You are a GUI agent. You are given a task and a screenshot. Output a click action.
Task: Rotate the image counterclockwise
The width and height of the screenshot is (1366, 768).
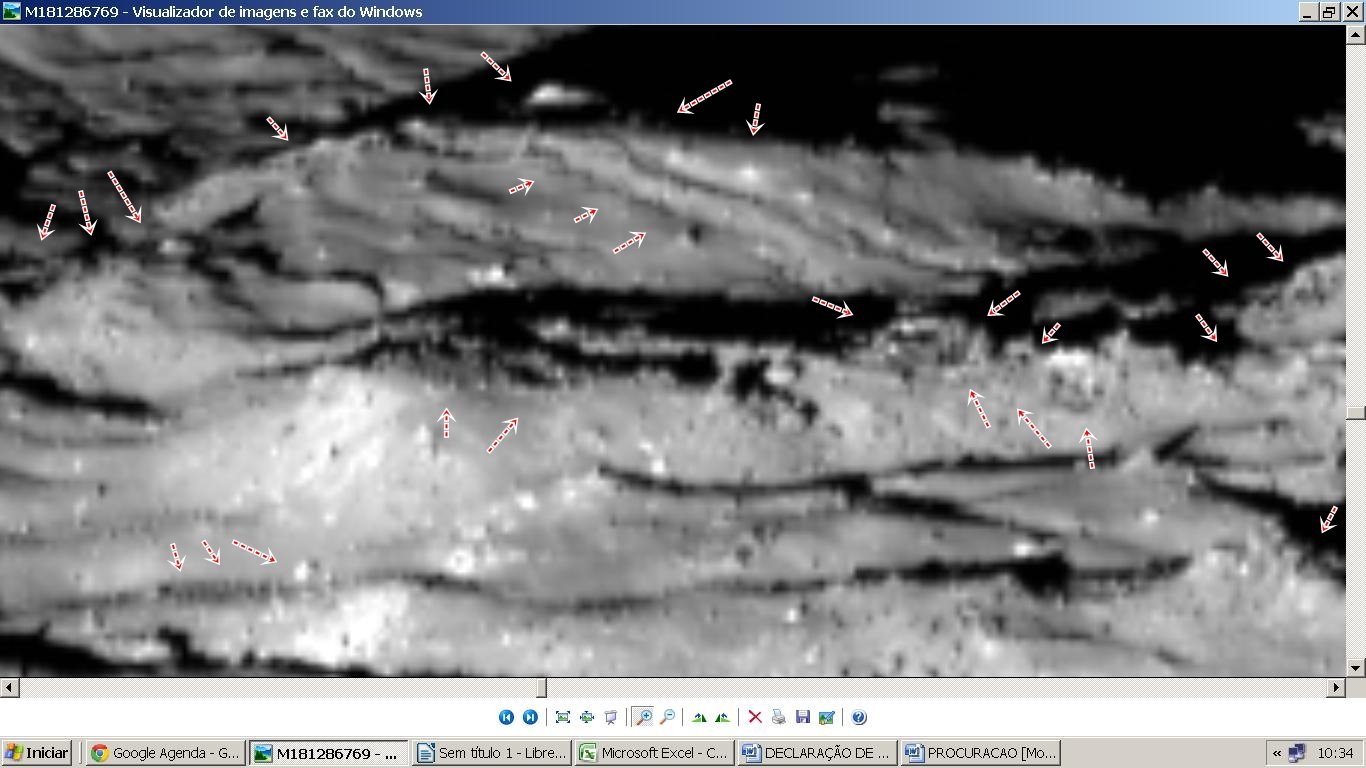tap(722, 717)
